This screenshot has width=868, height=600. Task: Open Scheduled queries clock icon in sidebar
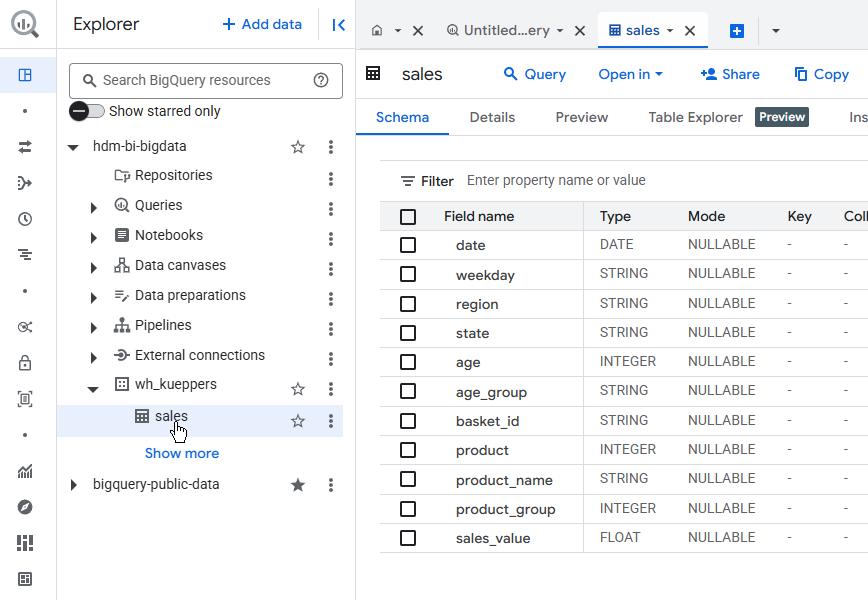25,219
